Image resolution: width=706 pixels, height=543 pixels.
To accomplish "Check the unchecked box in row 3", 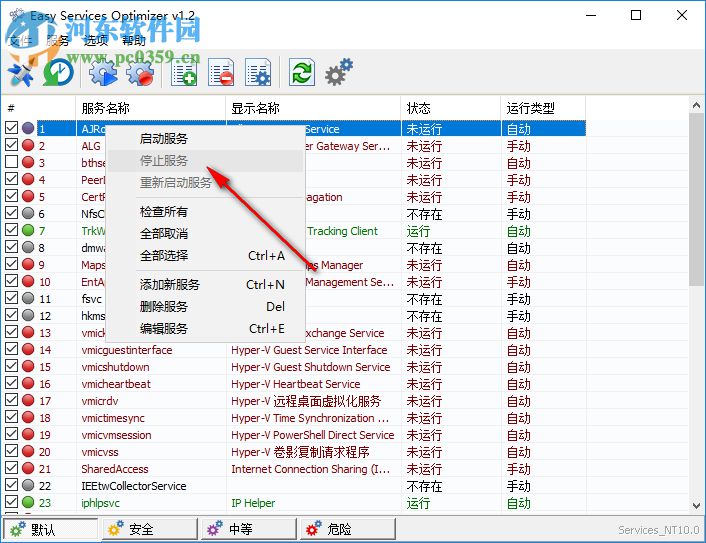I will click(x=12, y=162).
